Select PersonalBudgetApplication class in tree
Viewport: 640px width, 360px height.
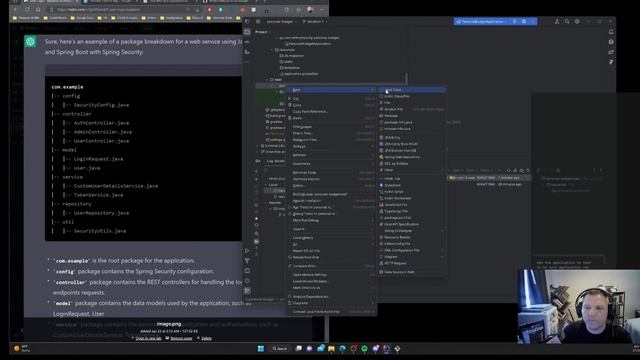[308, 44]
